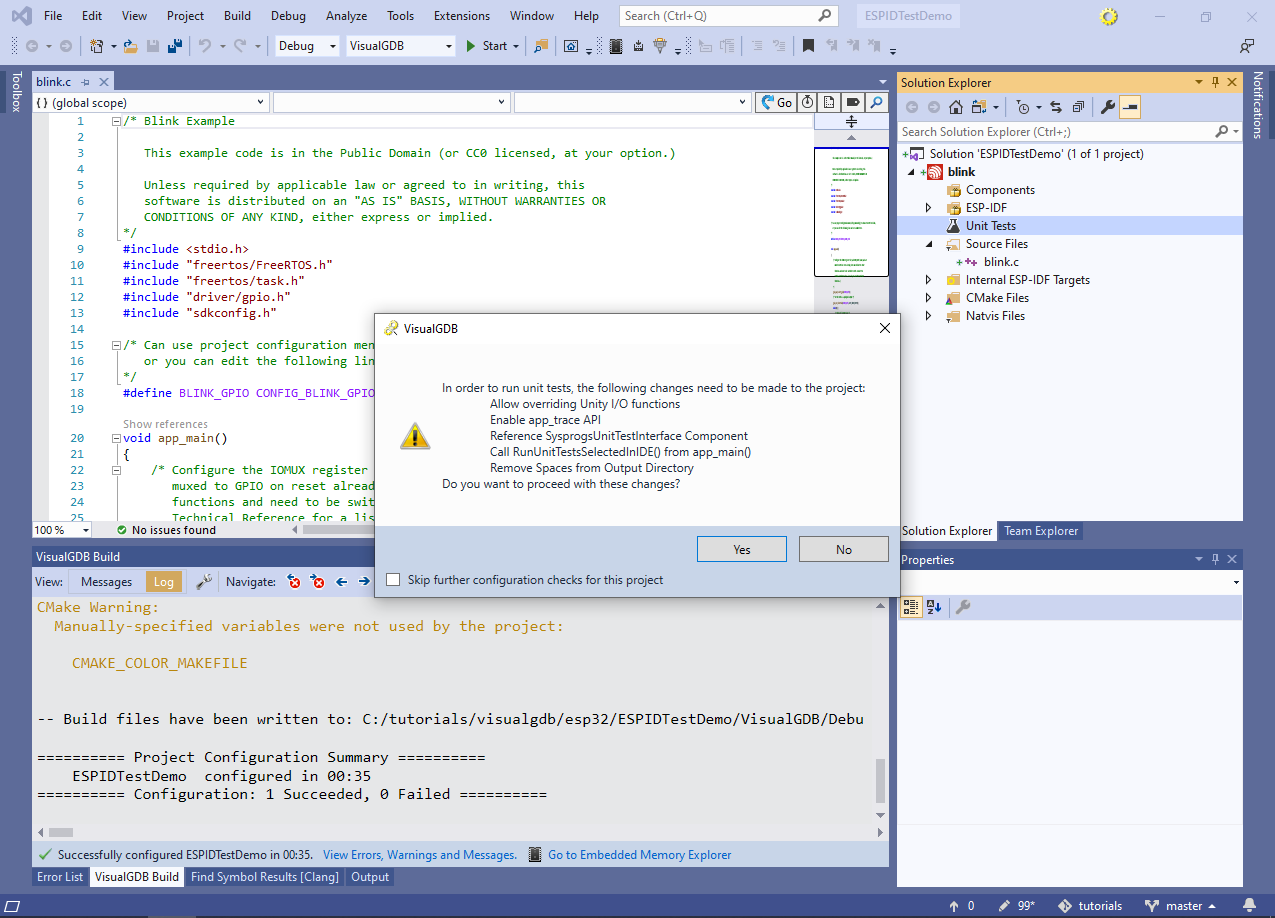Click Sync with Active Document icon
1275x918 pixels.
[1055, 107]
